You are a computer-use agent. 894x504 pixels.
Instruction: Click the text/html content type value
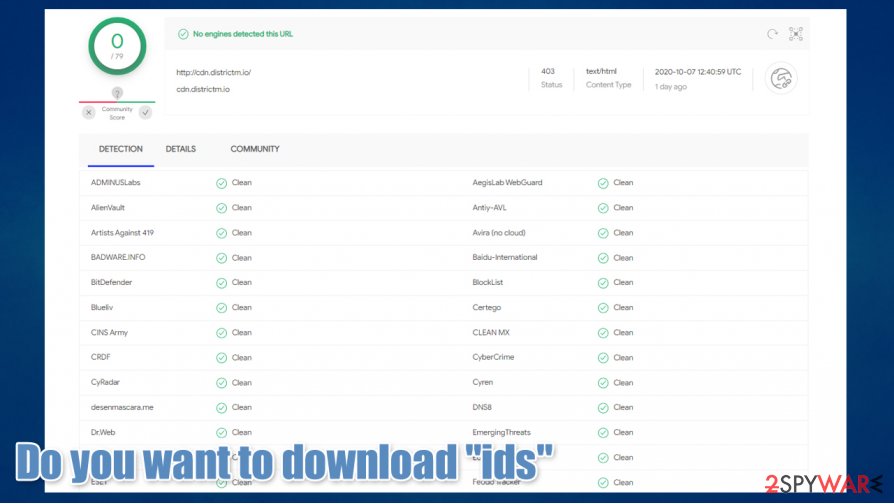pyautogui.click(x=601, y=71)
